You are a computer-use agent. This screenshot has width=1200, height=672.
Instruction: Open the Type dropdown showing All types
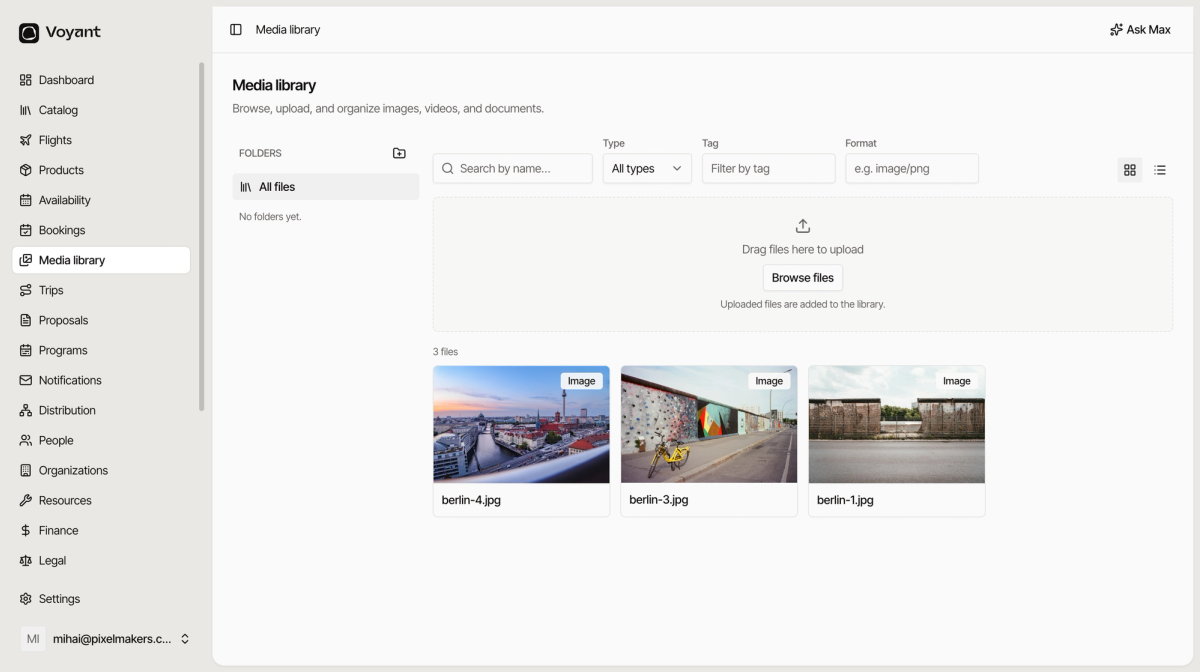point(647,168)
